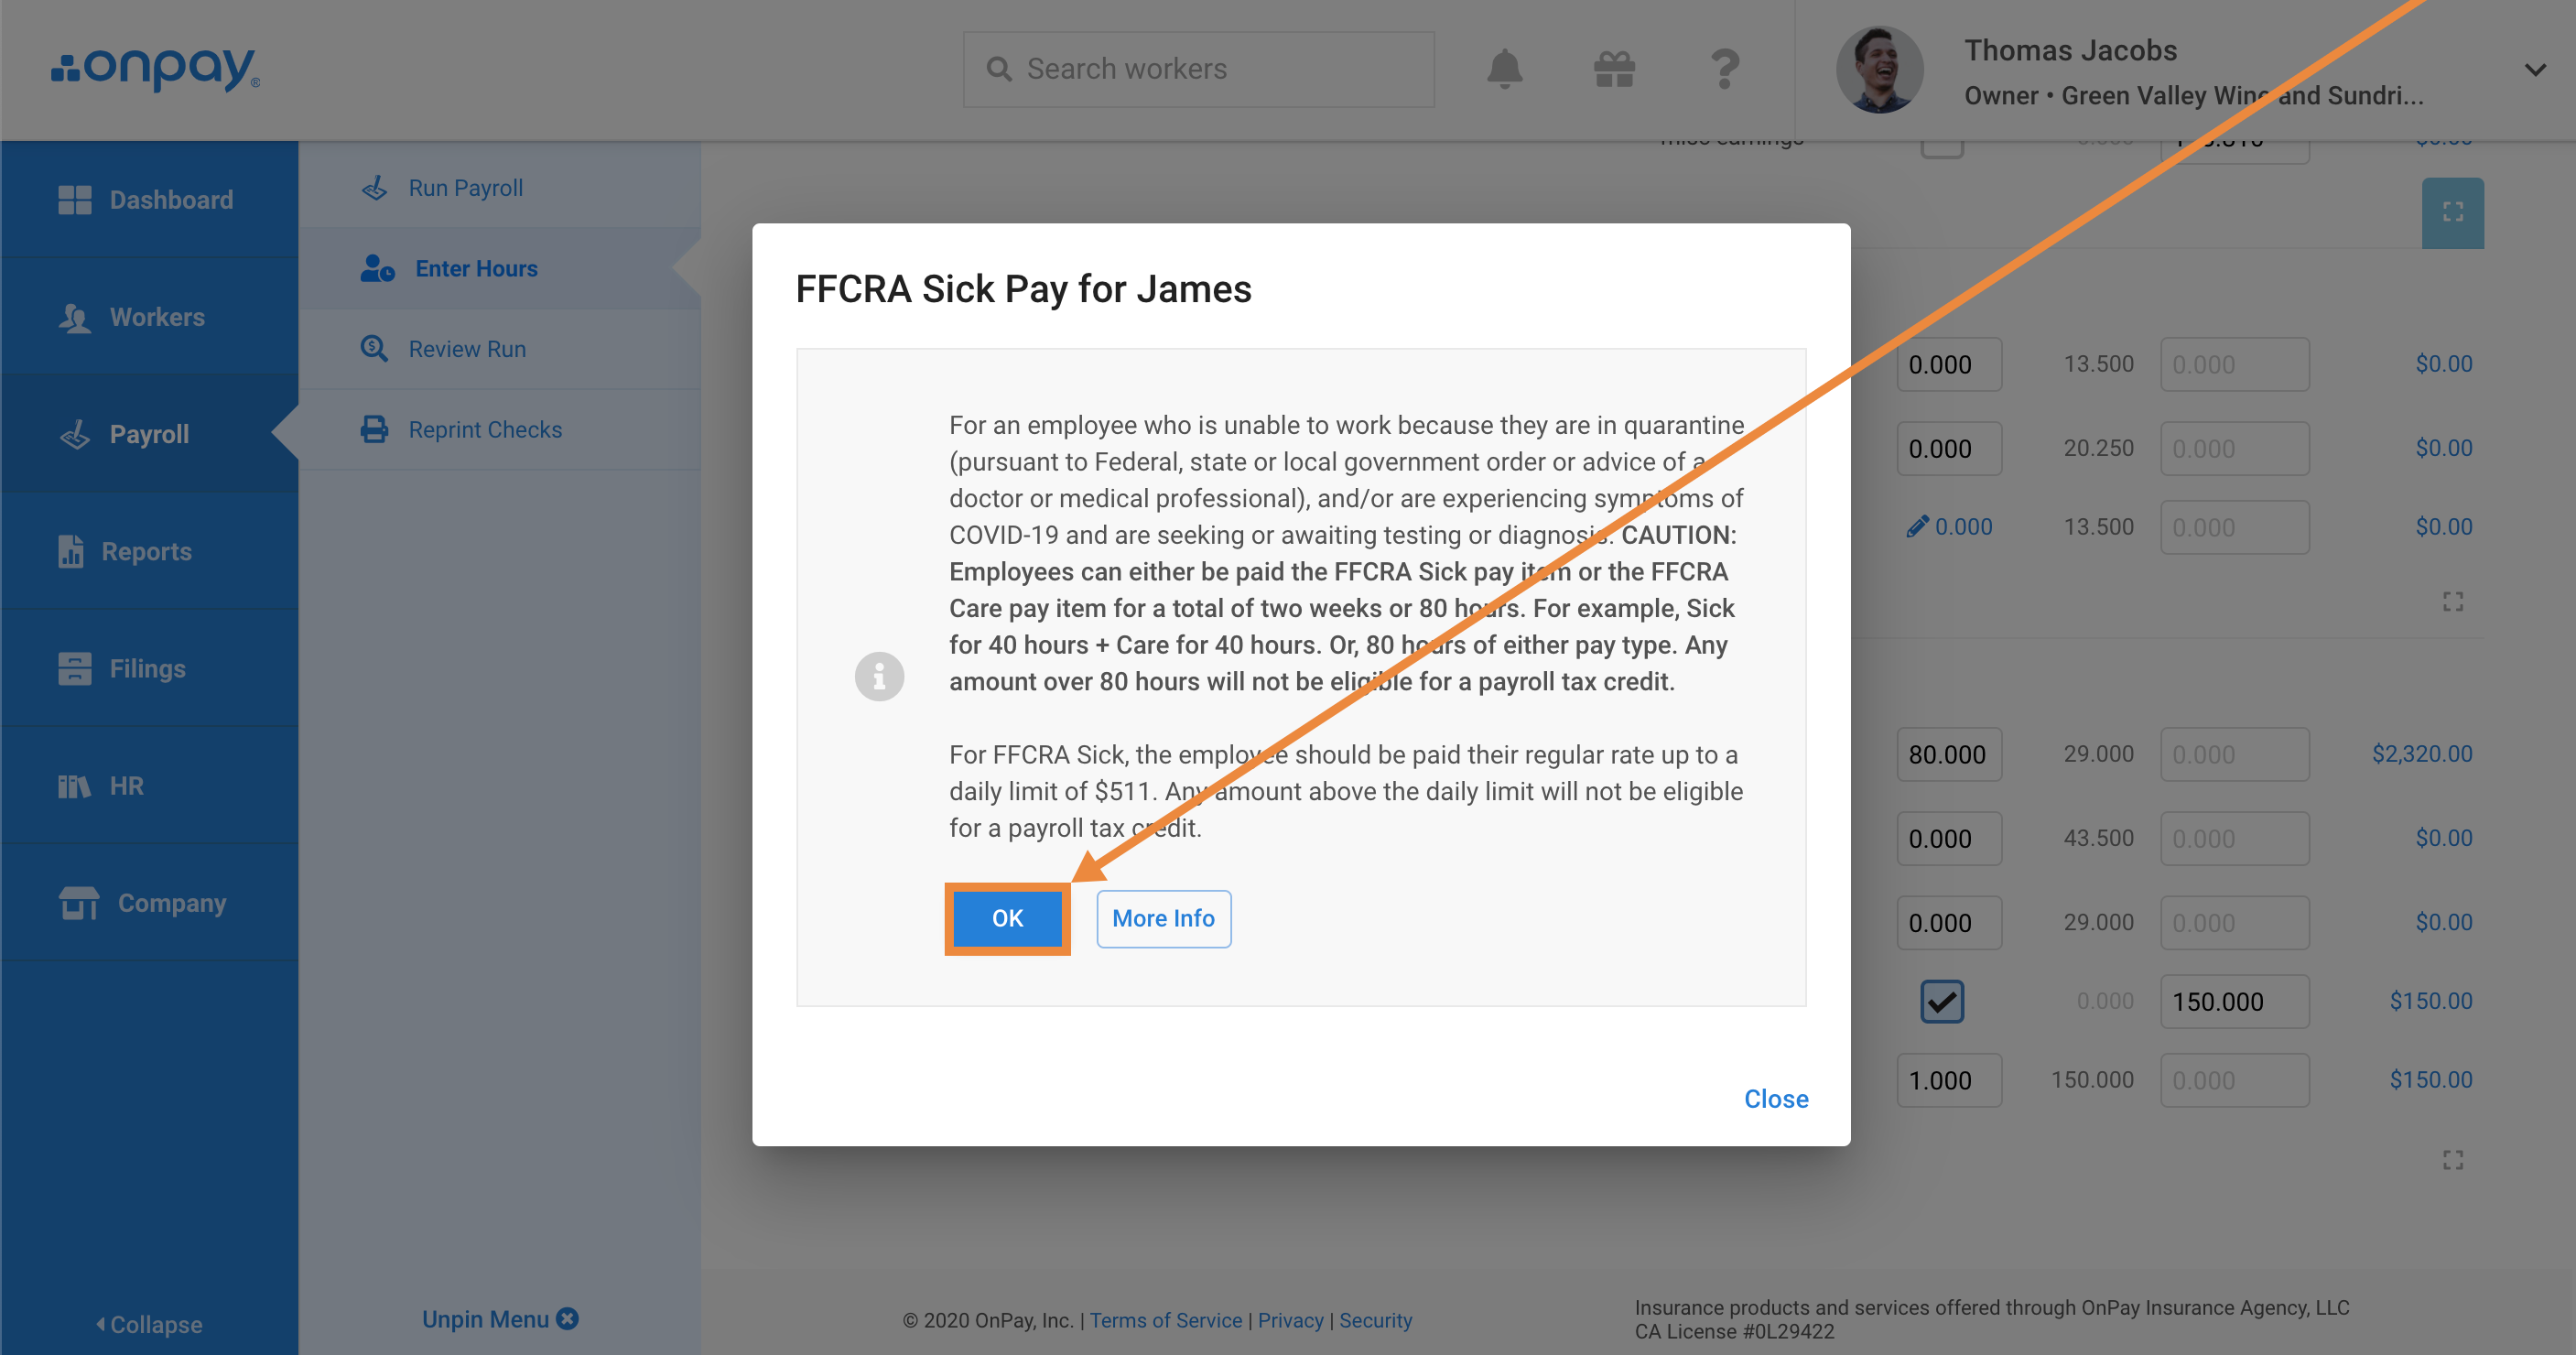Image resolution: width=2576 pixels, height=1355 pixels.
Task: Collapse the sidebar menu
Action: 149,1323
